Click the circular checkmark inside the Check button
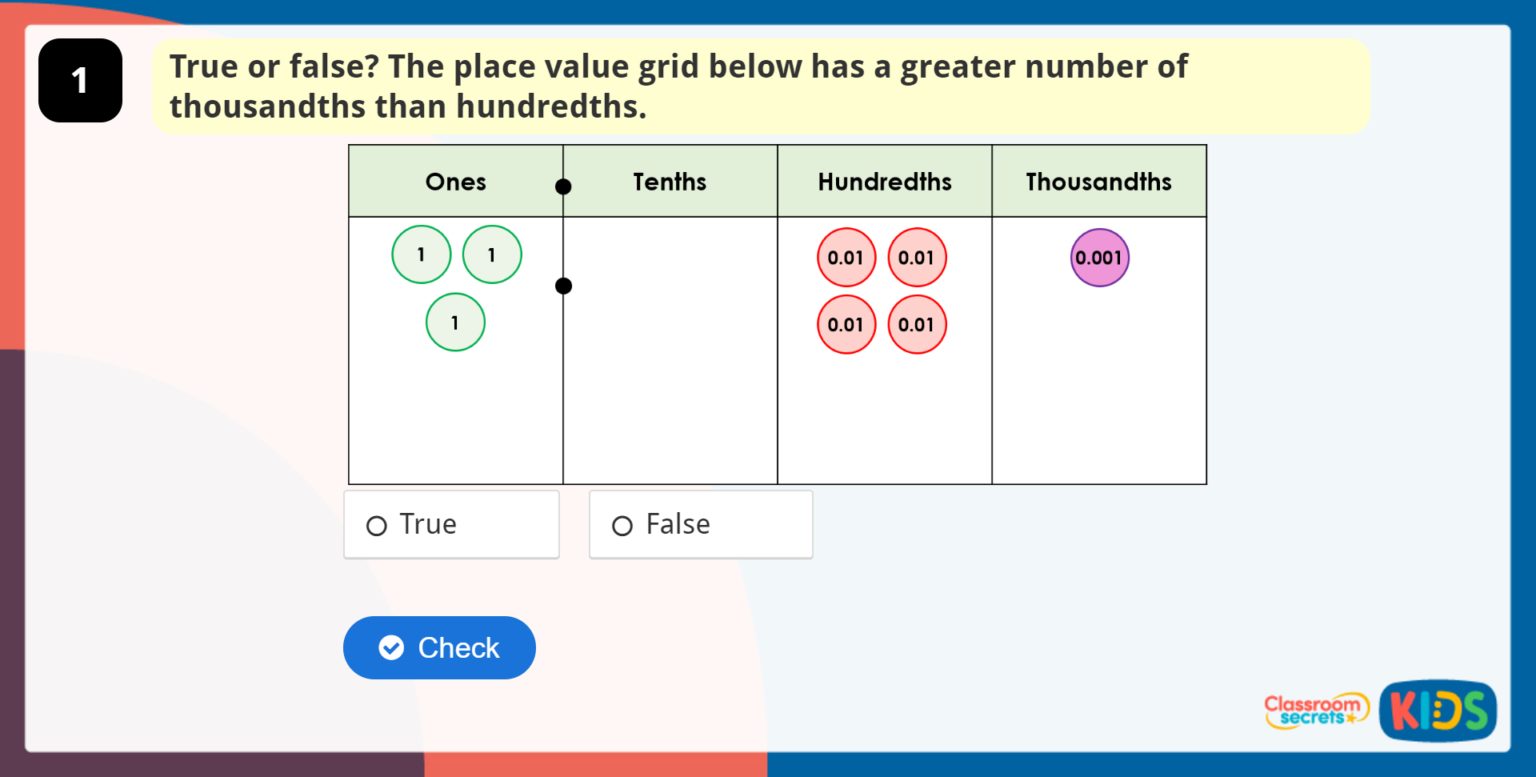 (391, 647)
